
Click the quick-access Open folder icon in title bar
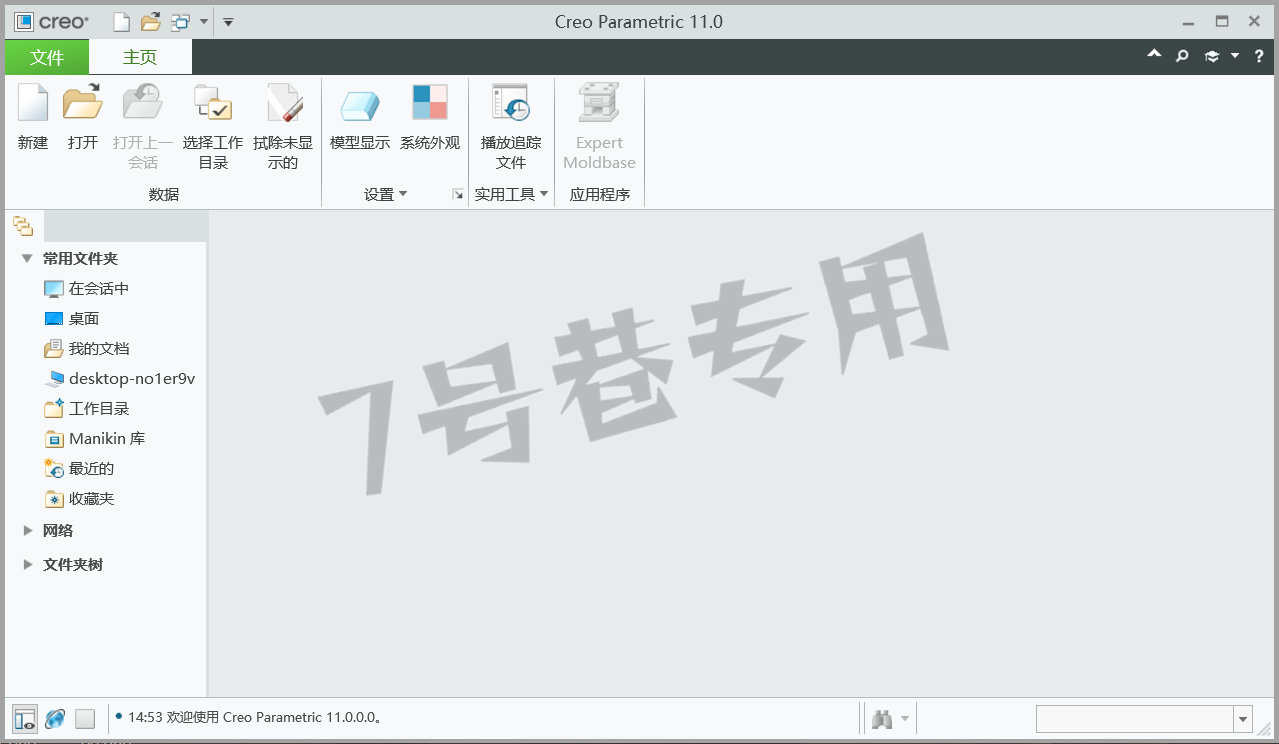click(x=150, y=22)
